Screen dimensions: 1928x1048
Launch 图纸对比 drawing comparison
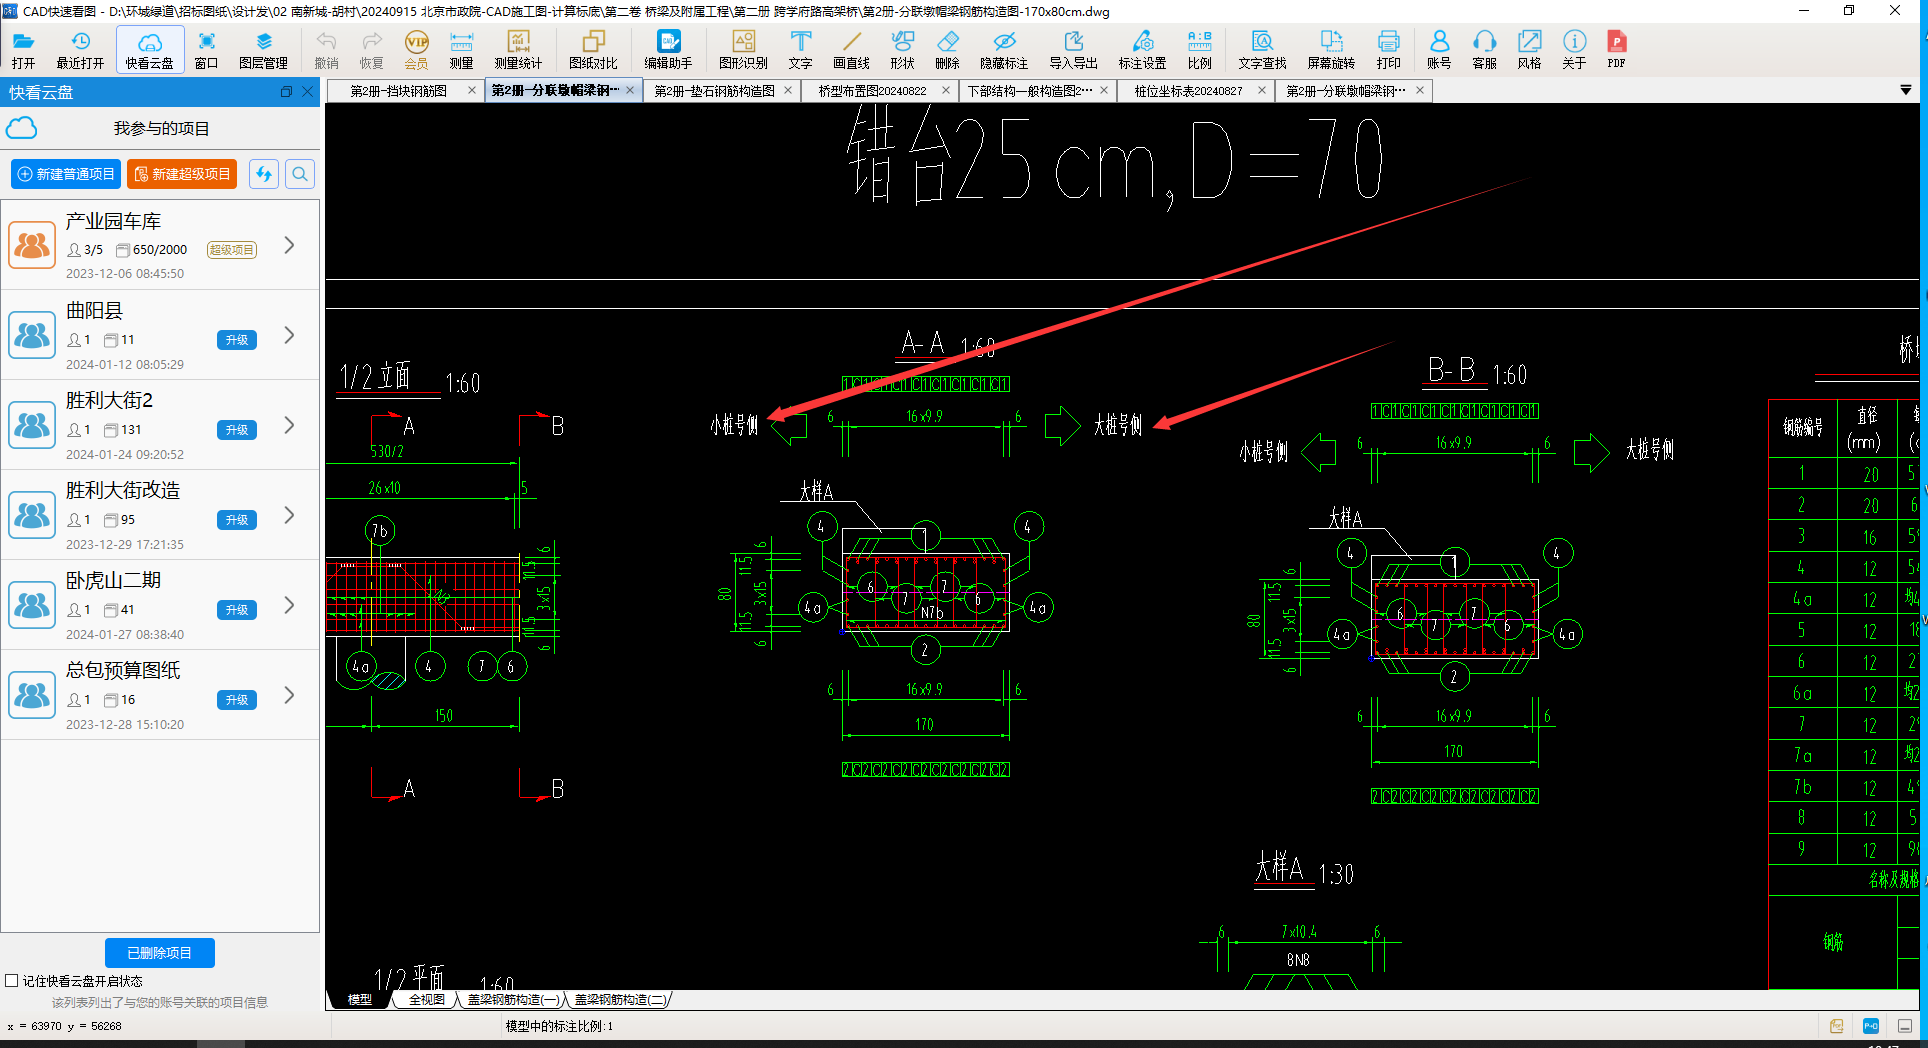tap(593, 49)
